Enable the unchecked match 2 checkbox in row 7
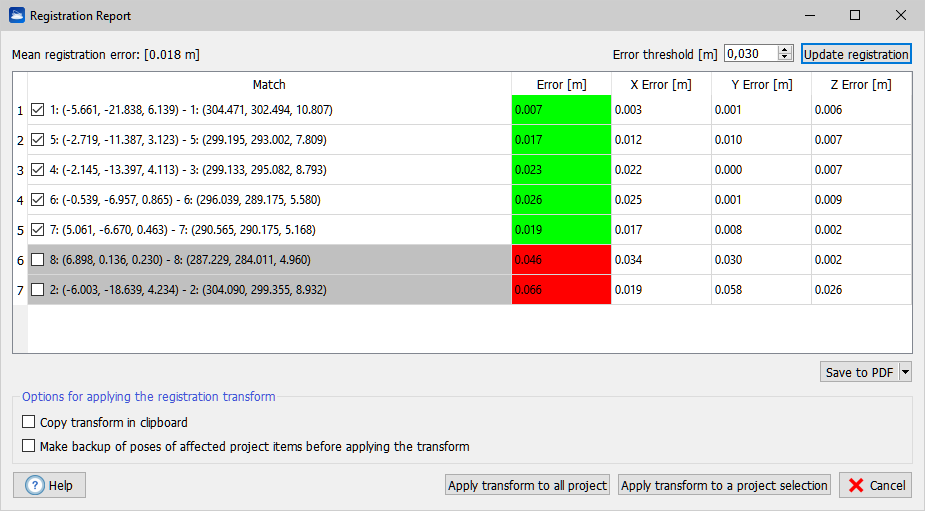The width and height of the screenshot is (925, 511). click(x=38, y=290)
